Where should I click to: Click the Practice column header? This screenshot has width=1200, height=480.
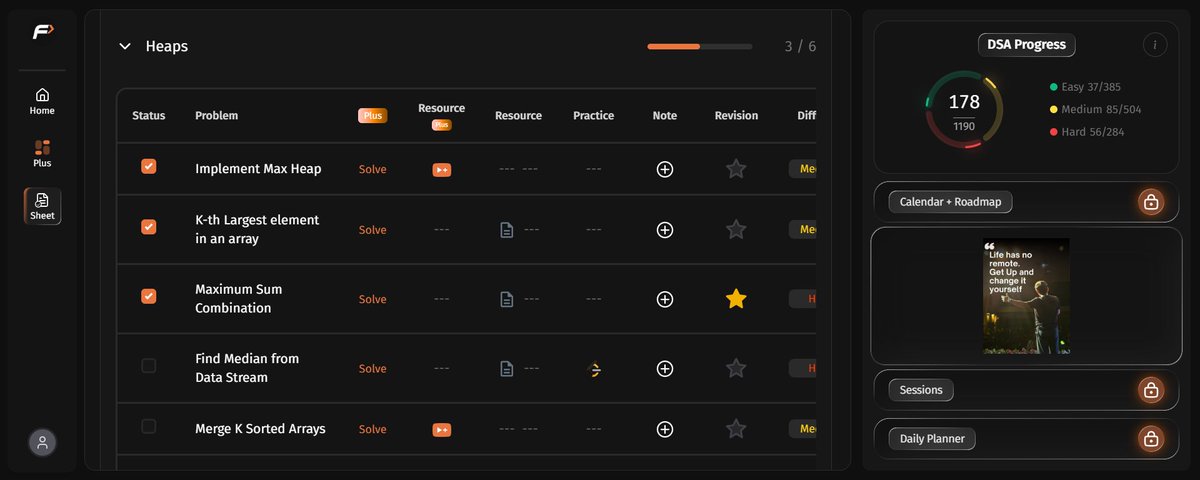pyautogui.click(x=593, y=115)
